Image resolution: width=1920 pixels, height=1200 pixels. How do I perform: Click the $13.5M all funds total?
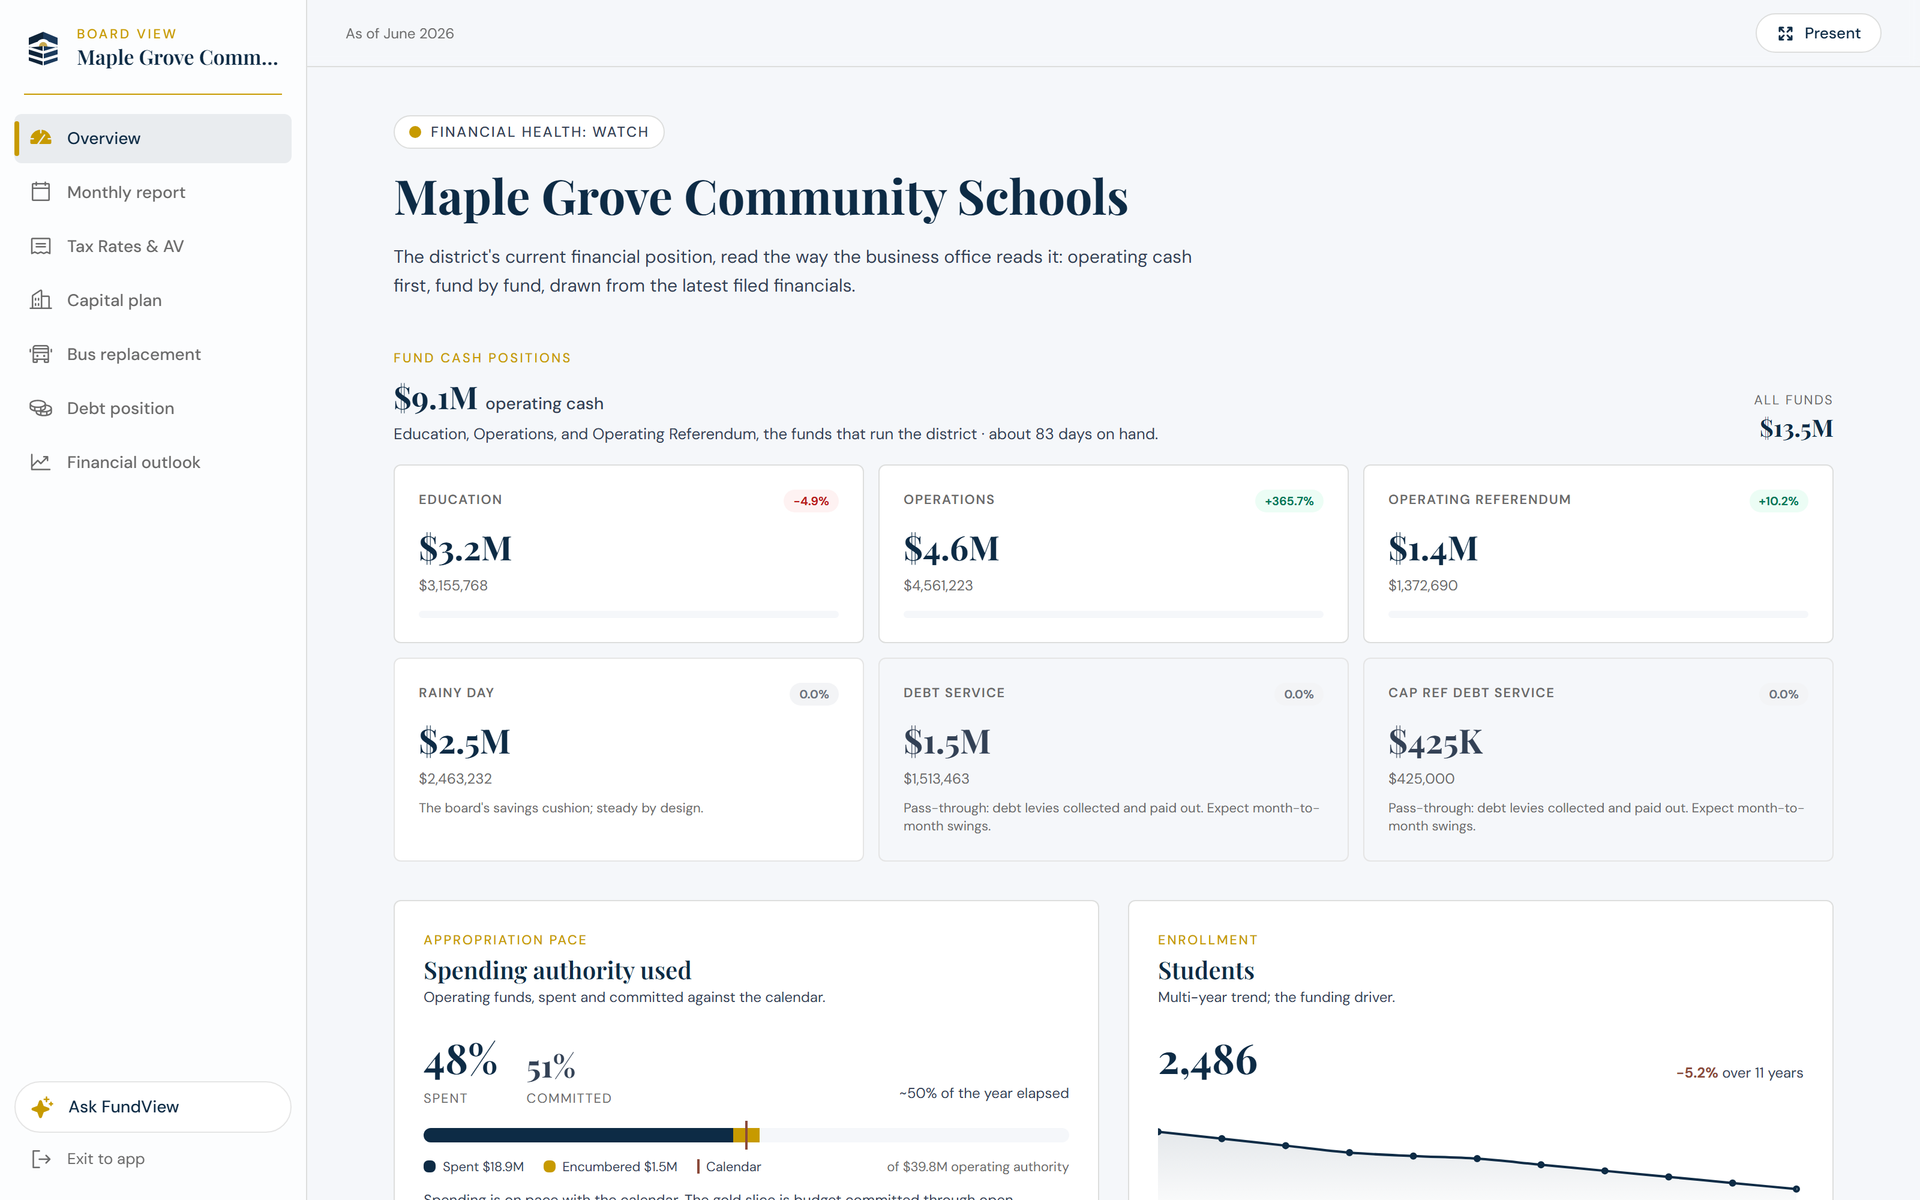point(1796,429)
